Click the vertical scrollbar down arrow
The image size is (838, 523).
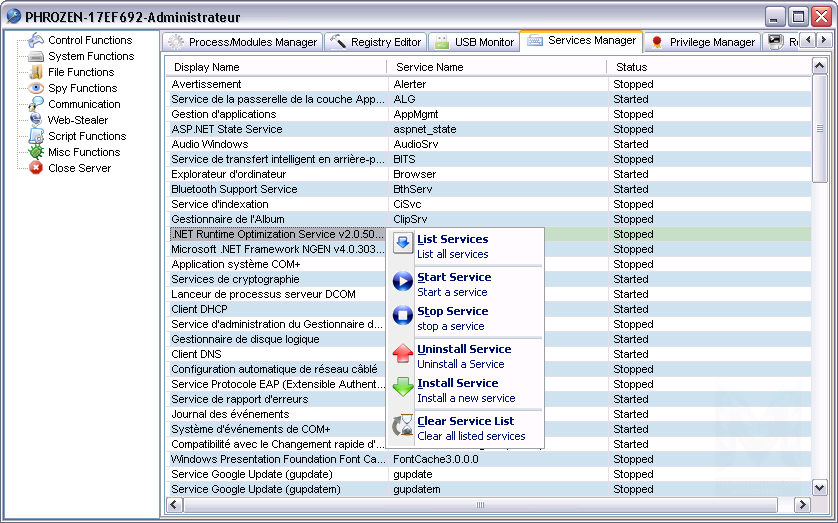coord(820,487)
